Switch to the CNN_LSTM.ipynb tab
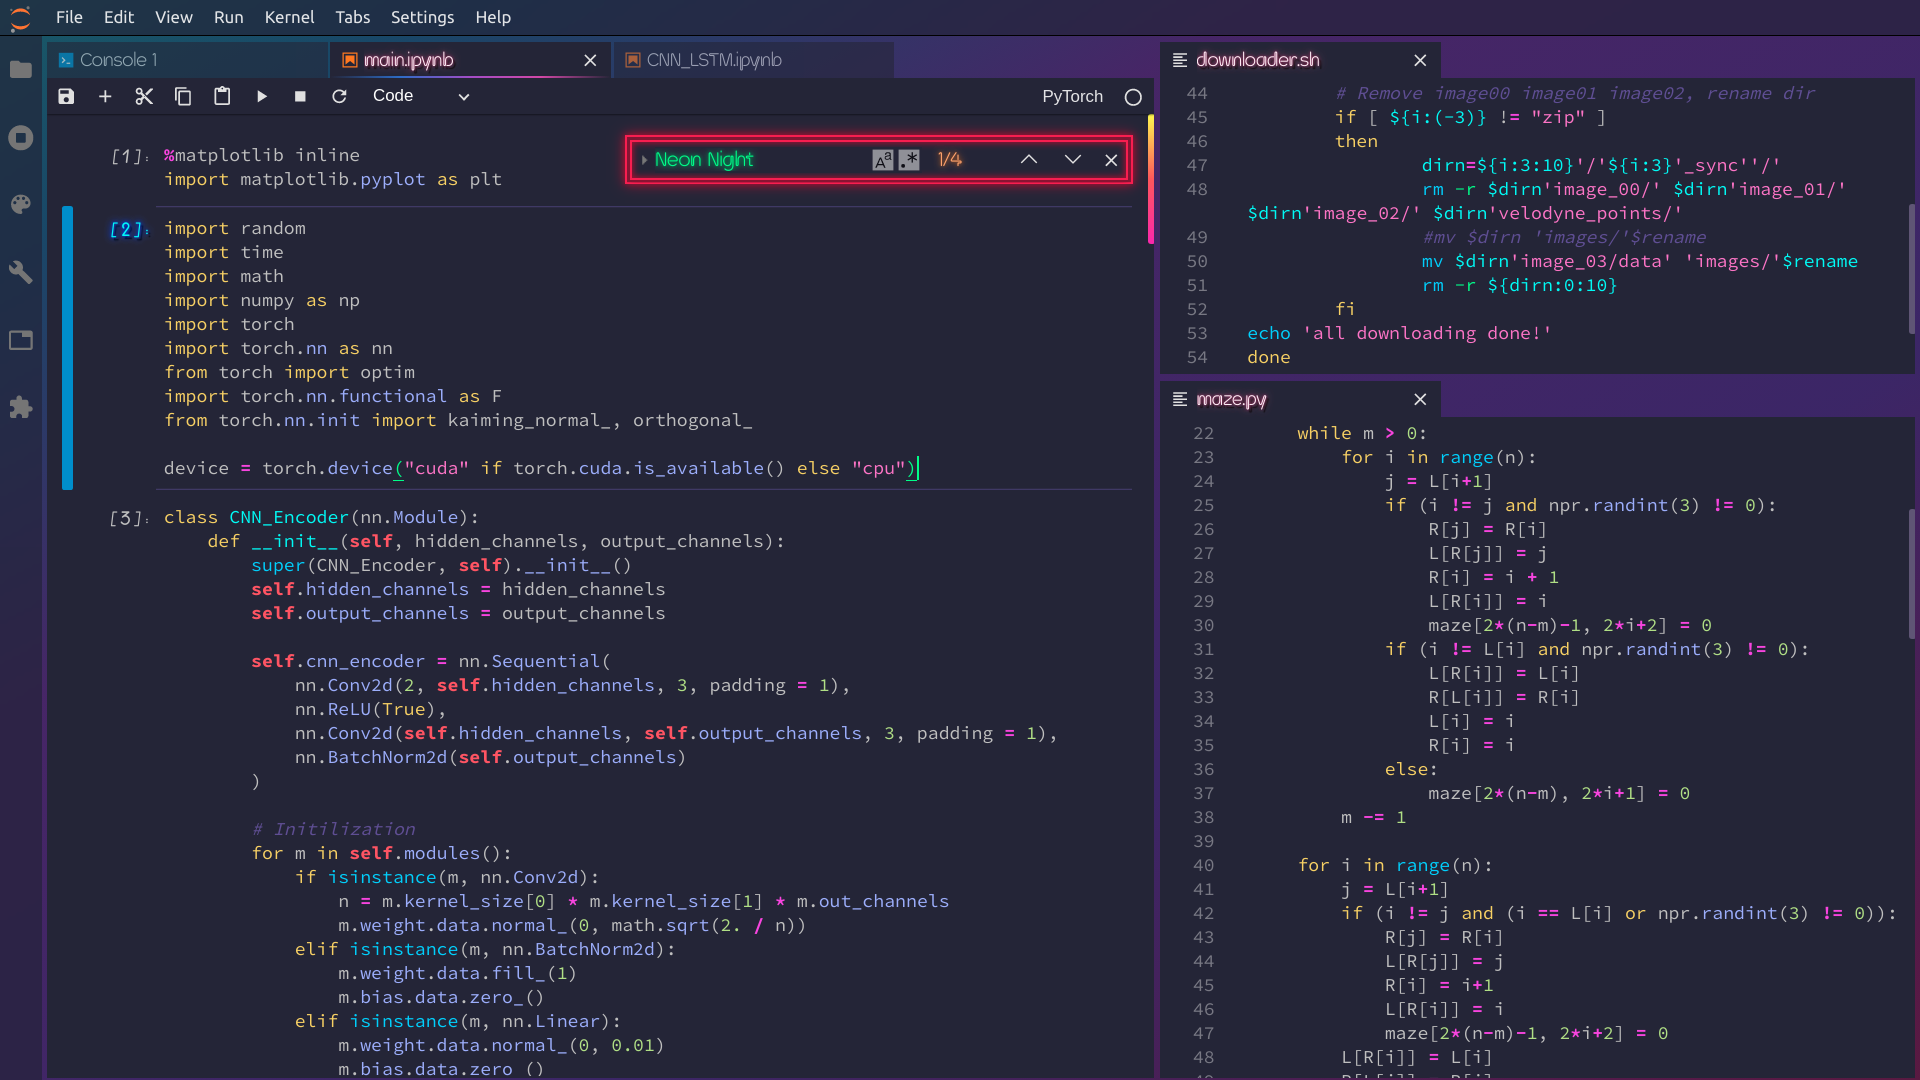Image resolution: width=1920 pixels, height=1080 pixels. pyautogui.click(x=714, y=60)
